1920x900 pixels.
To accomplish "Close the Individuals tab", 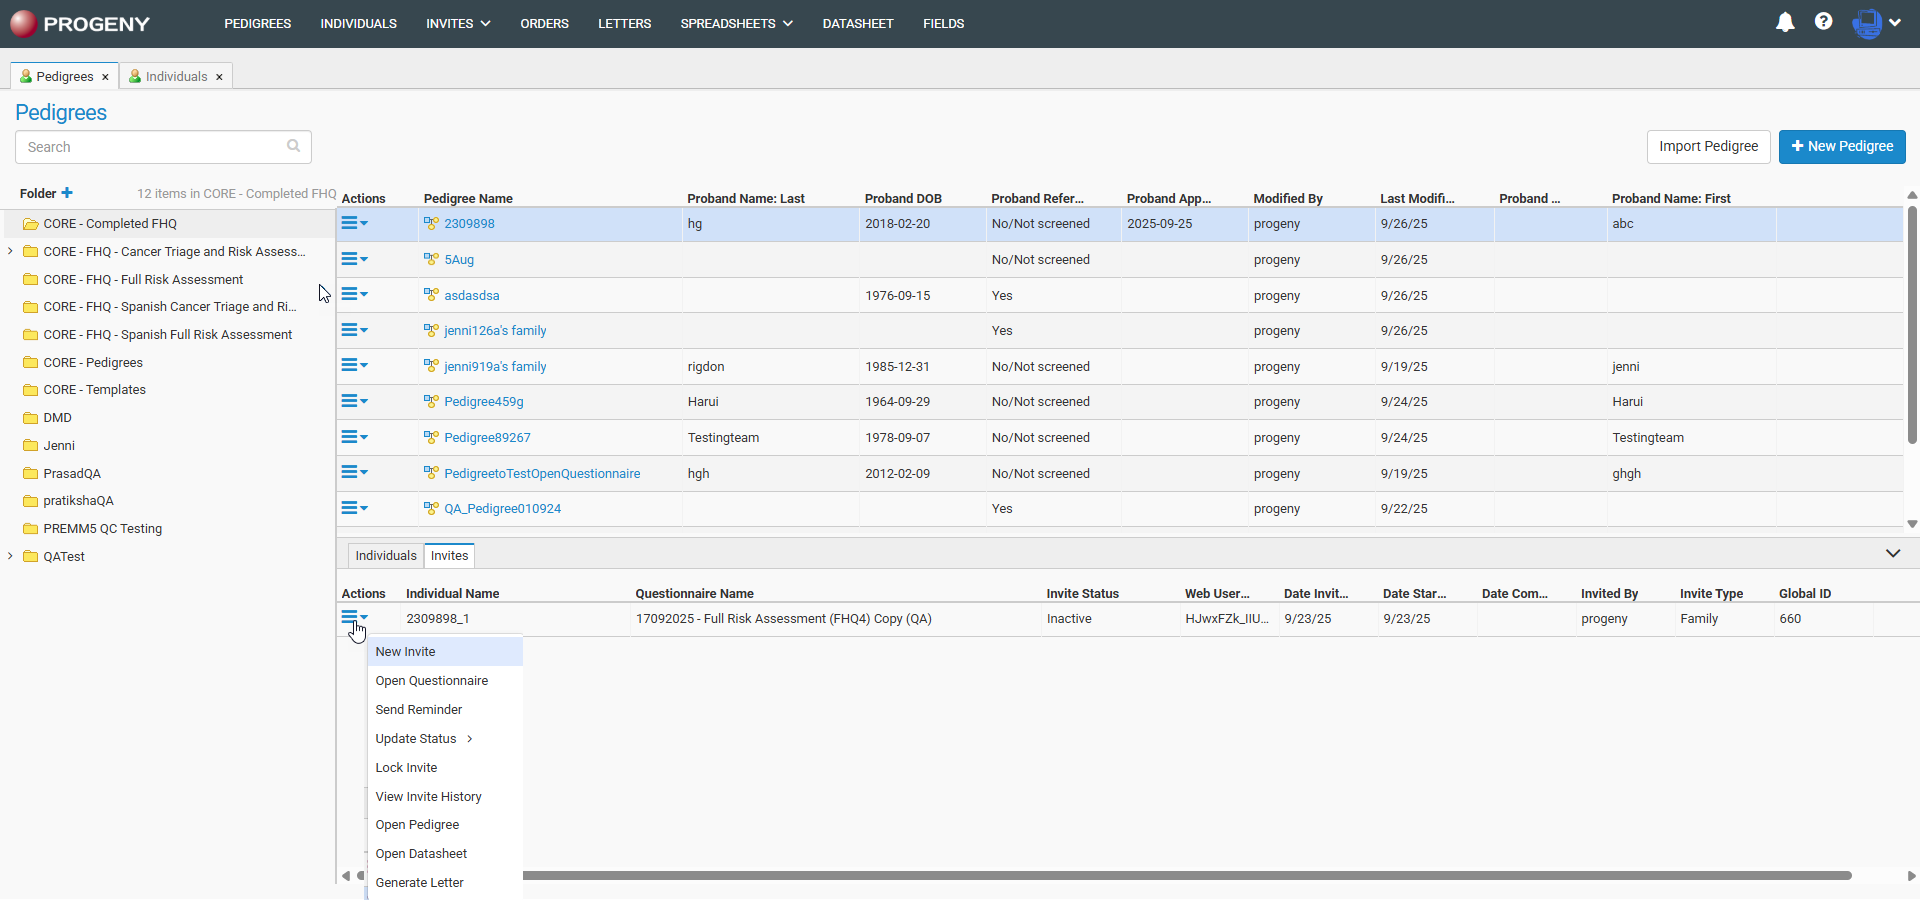I will tap(219, 77).
